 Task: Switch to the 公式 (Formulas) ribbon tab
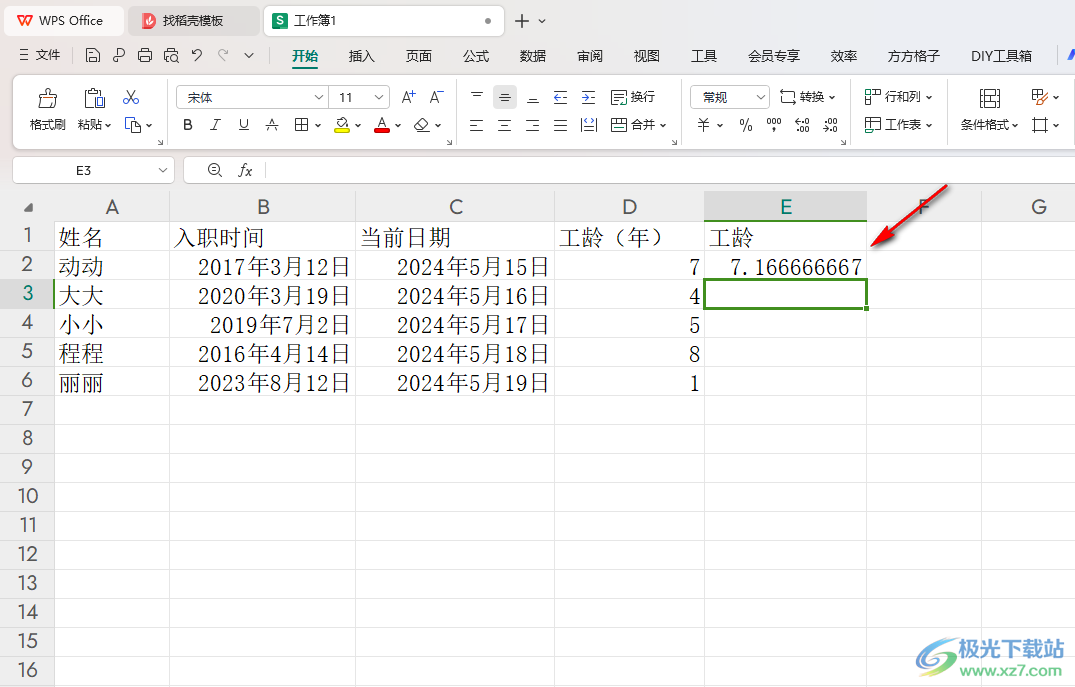pyautogui.click(x=476, y=56)
